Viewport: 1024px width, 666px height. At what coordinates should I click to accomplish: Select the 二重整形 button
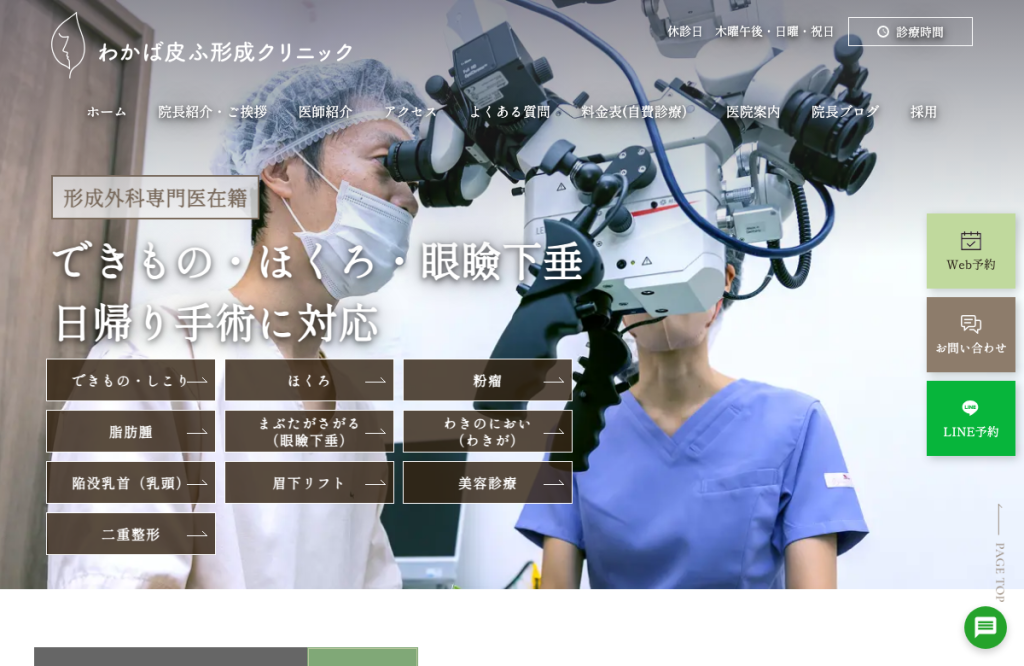pyautogui.click(x=131, y=533)
